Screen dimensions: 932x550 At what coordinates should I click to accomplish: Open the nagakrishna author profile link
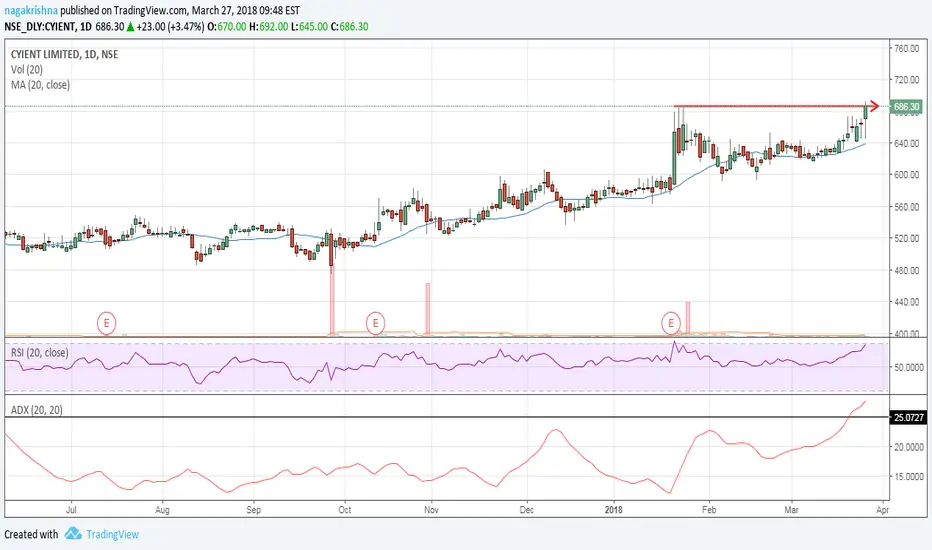(31, 11)
